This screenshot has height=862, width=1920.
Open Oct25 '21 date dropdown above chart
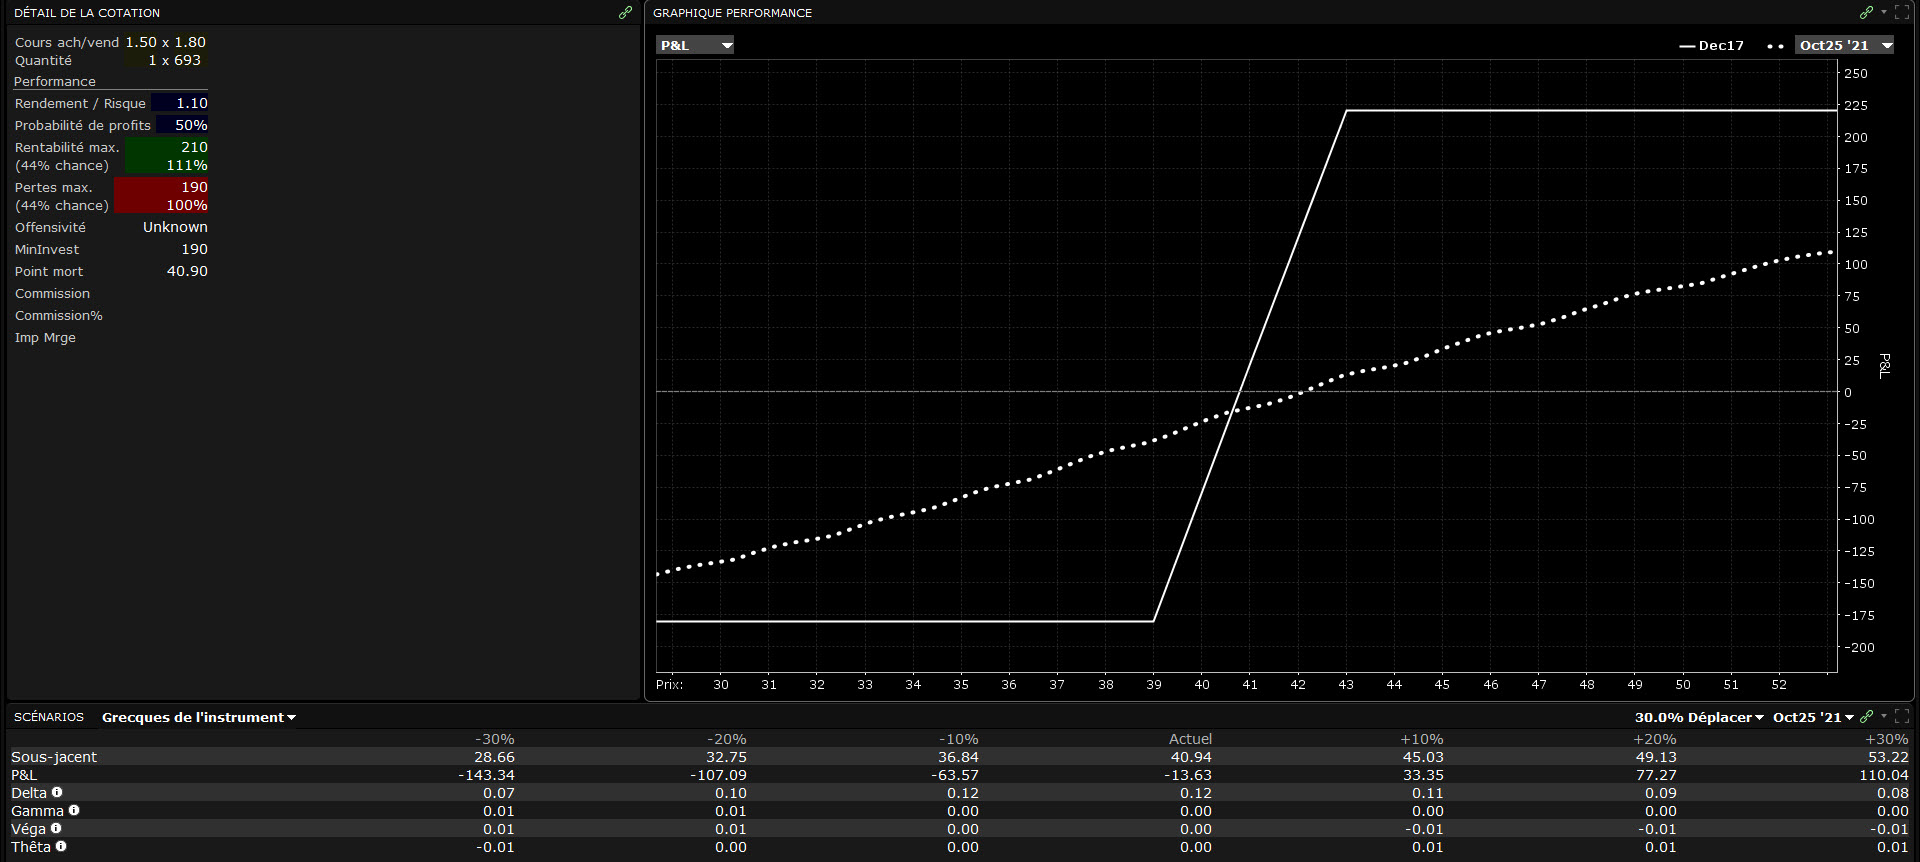click(1845, 45)
